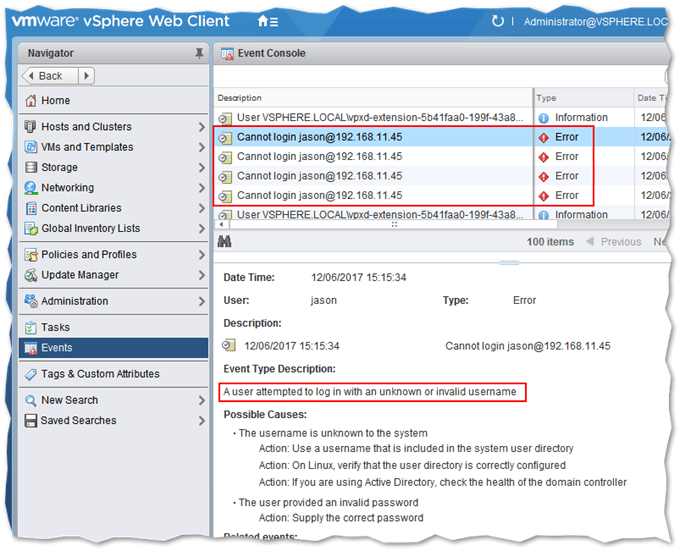Click the Saved Searches disk icon
The width and height of the screenshot is (680, 551).
pyautogui.click(x=31, y=421)
